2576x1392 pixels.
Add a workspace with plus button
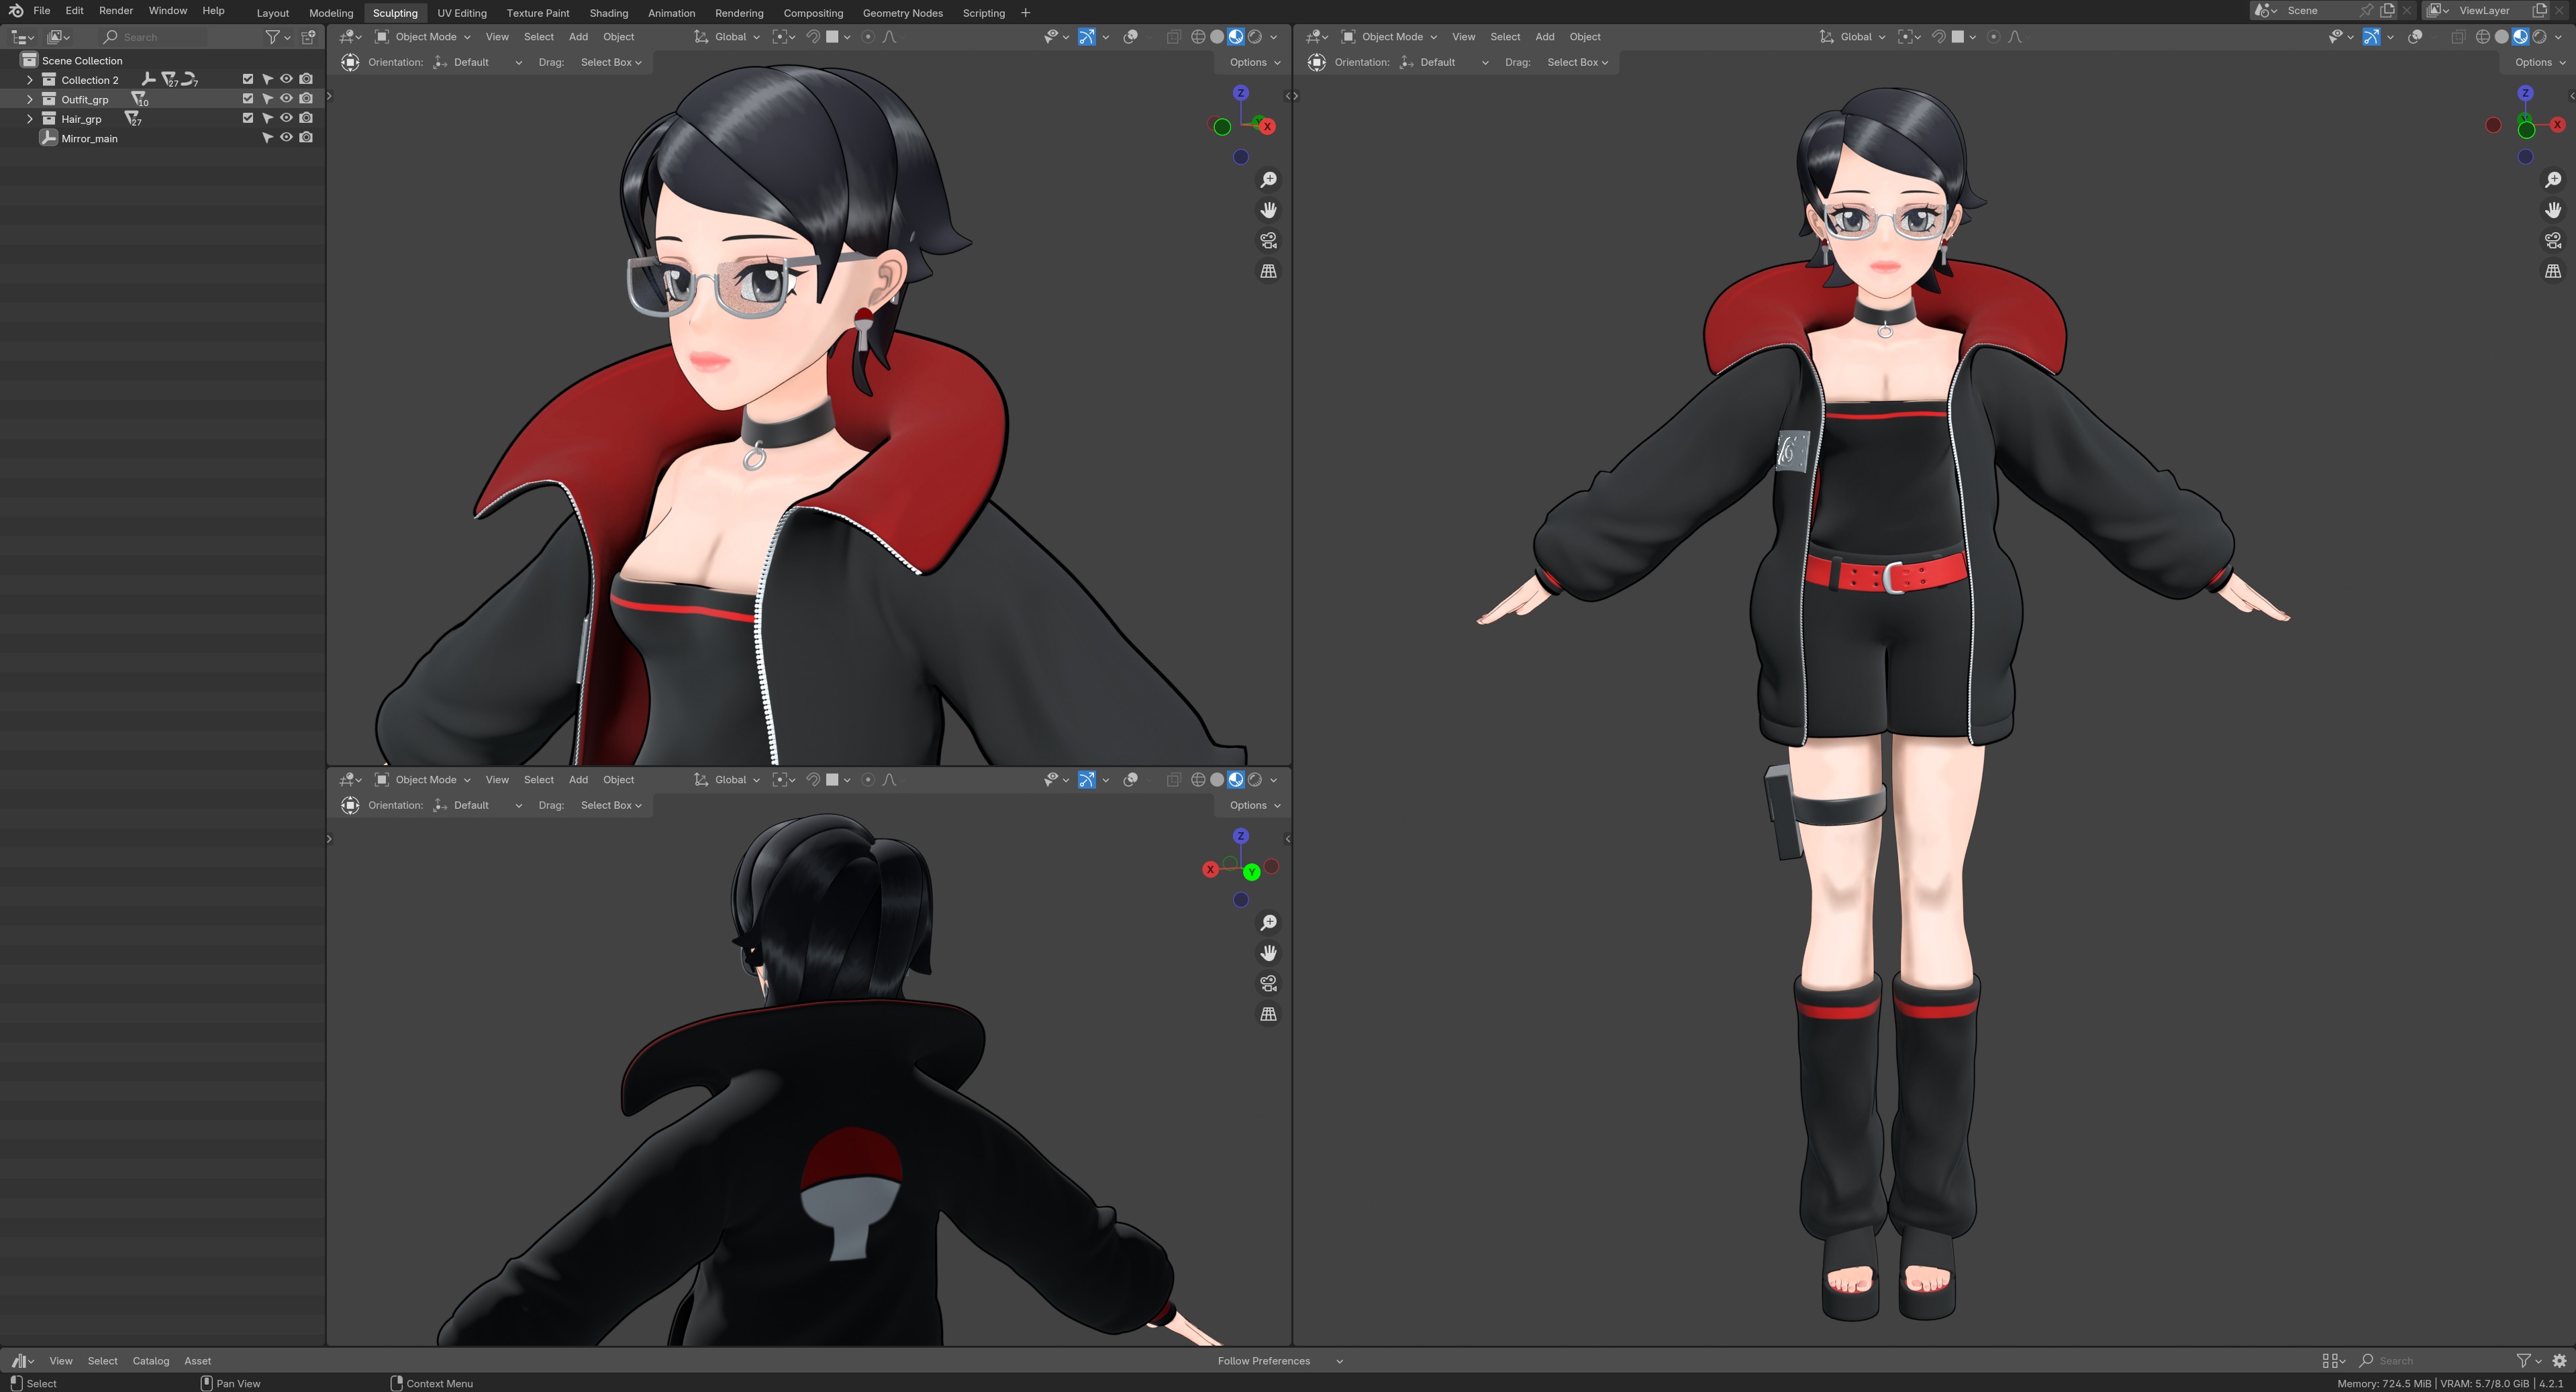click(1025, 13)
